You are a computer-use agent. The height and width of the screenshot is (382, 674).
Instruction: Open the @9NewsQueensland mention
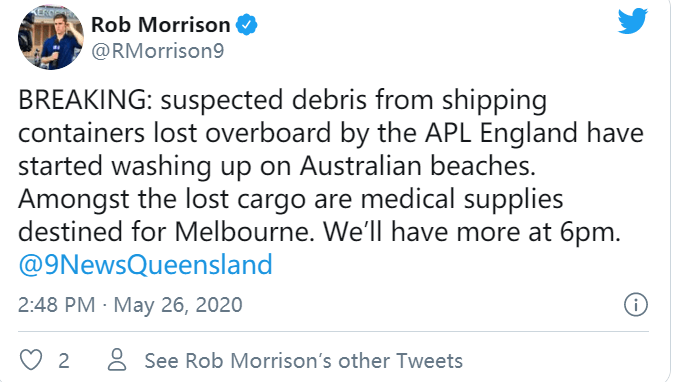point(145,264)
